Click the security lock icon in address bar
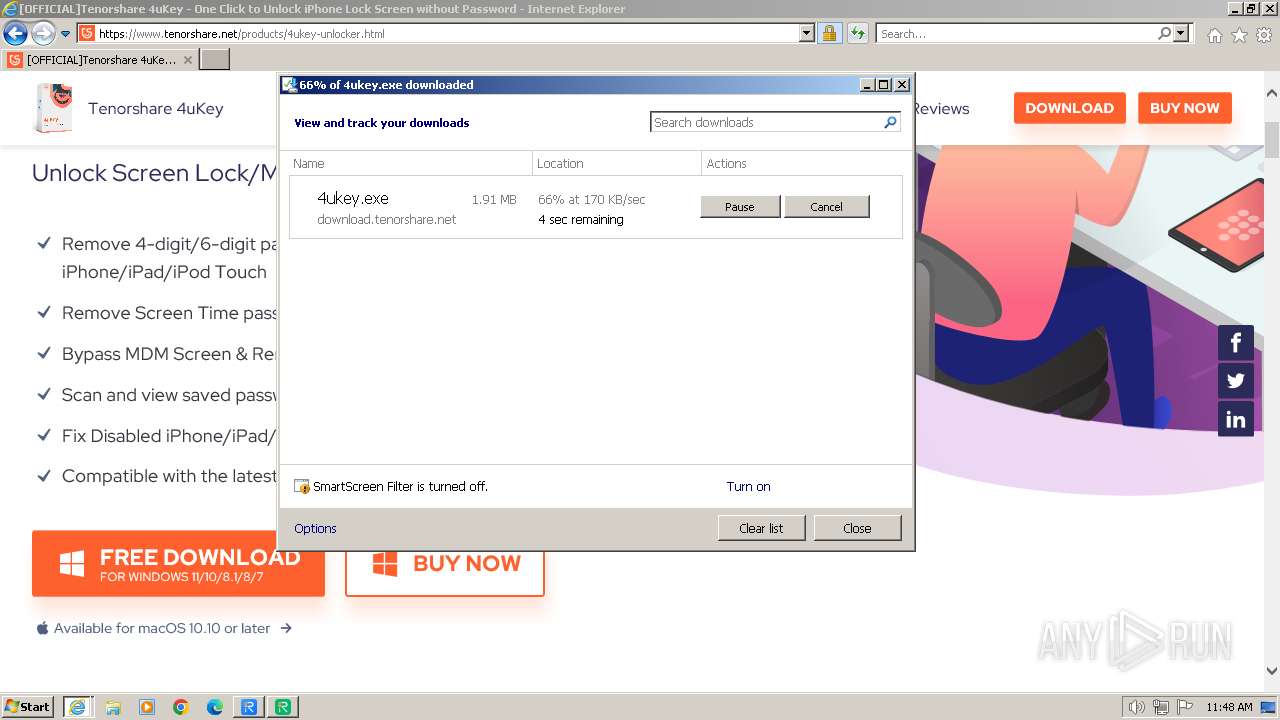The height and width of the screenshot is (720, 1280). (x=829, y=33)
